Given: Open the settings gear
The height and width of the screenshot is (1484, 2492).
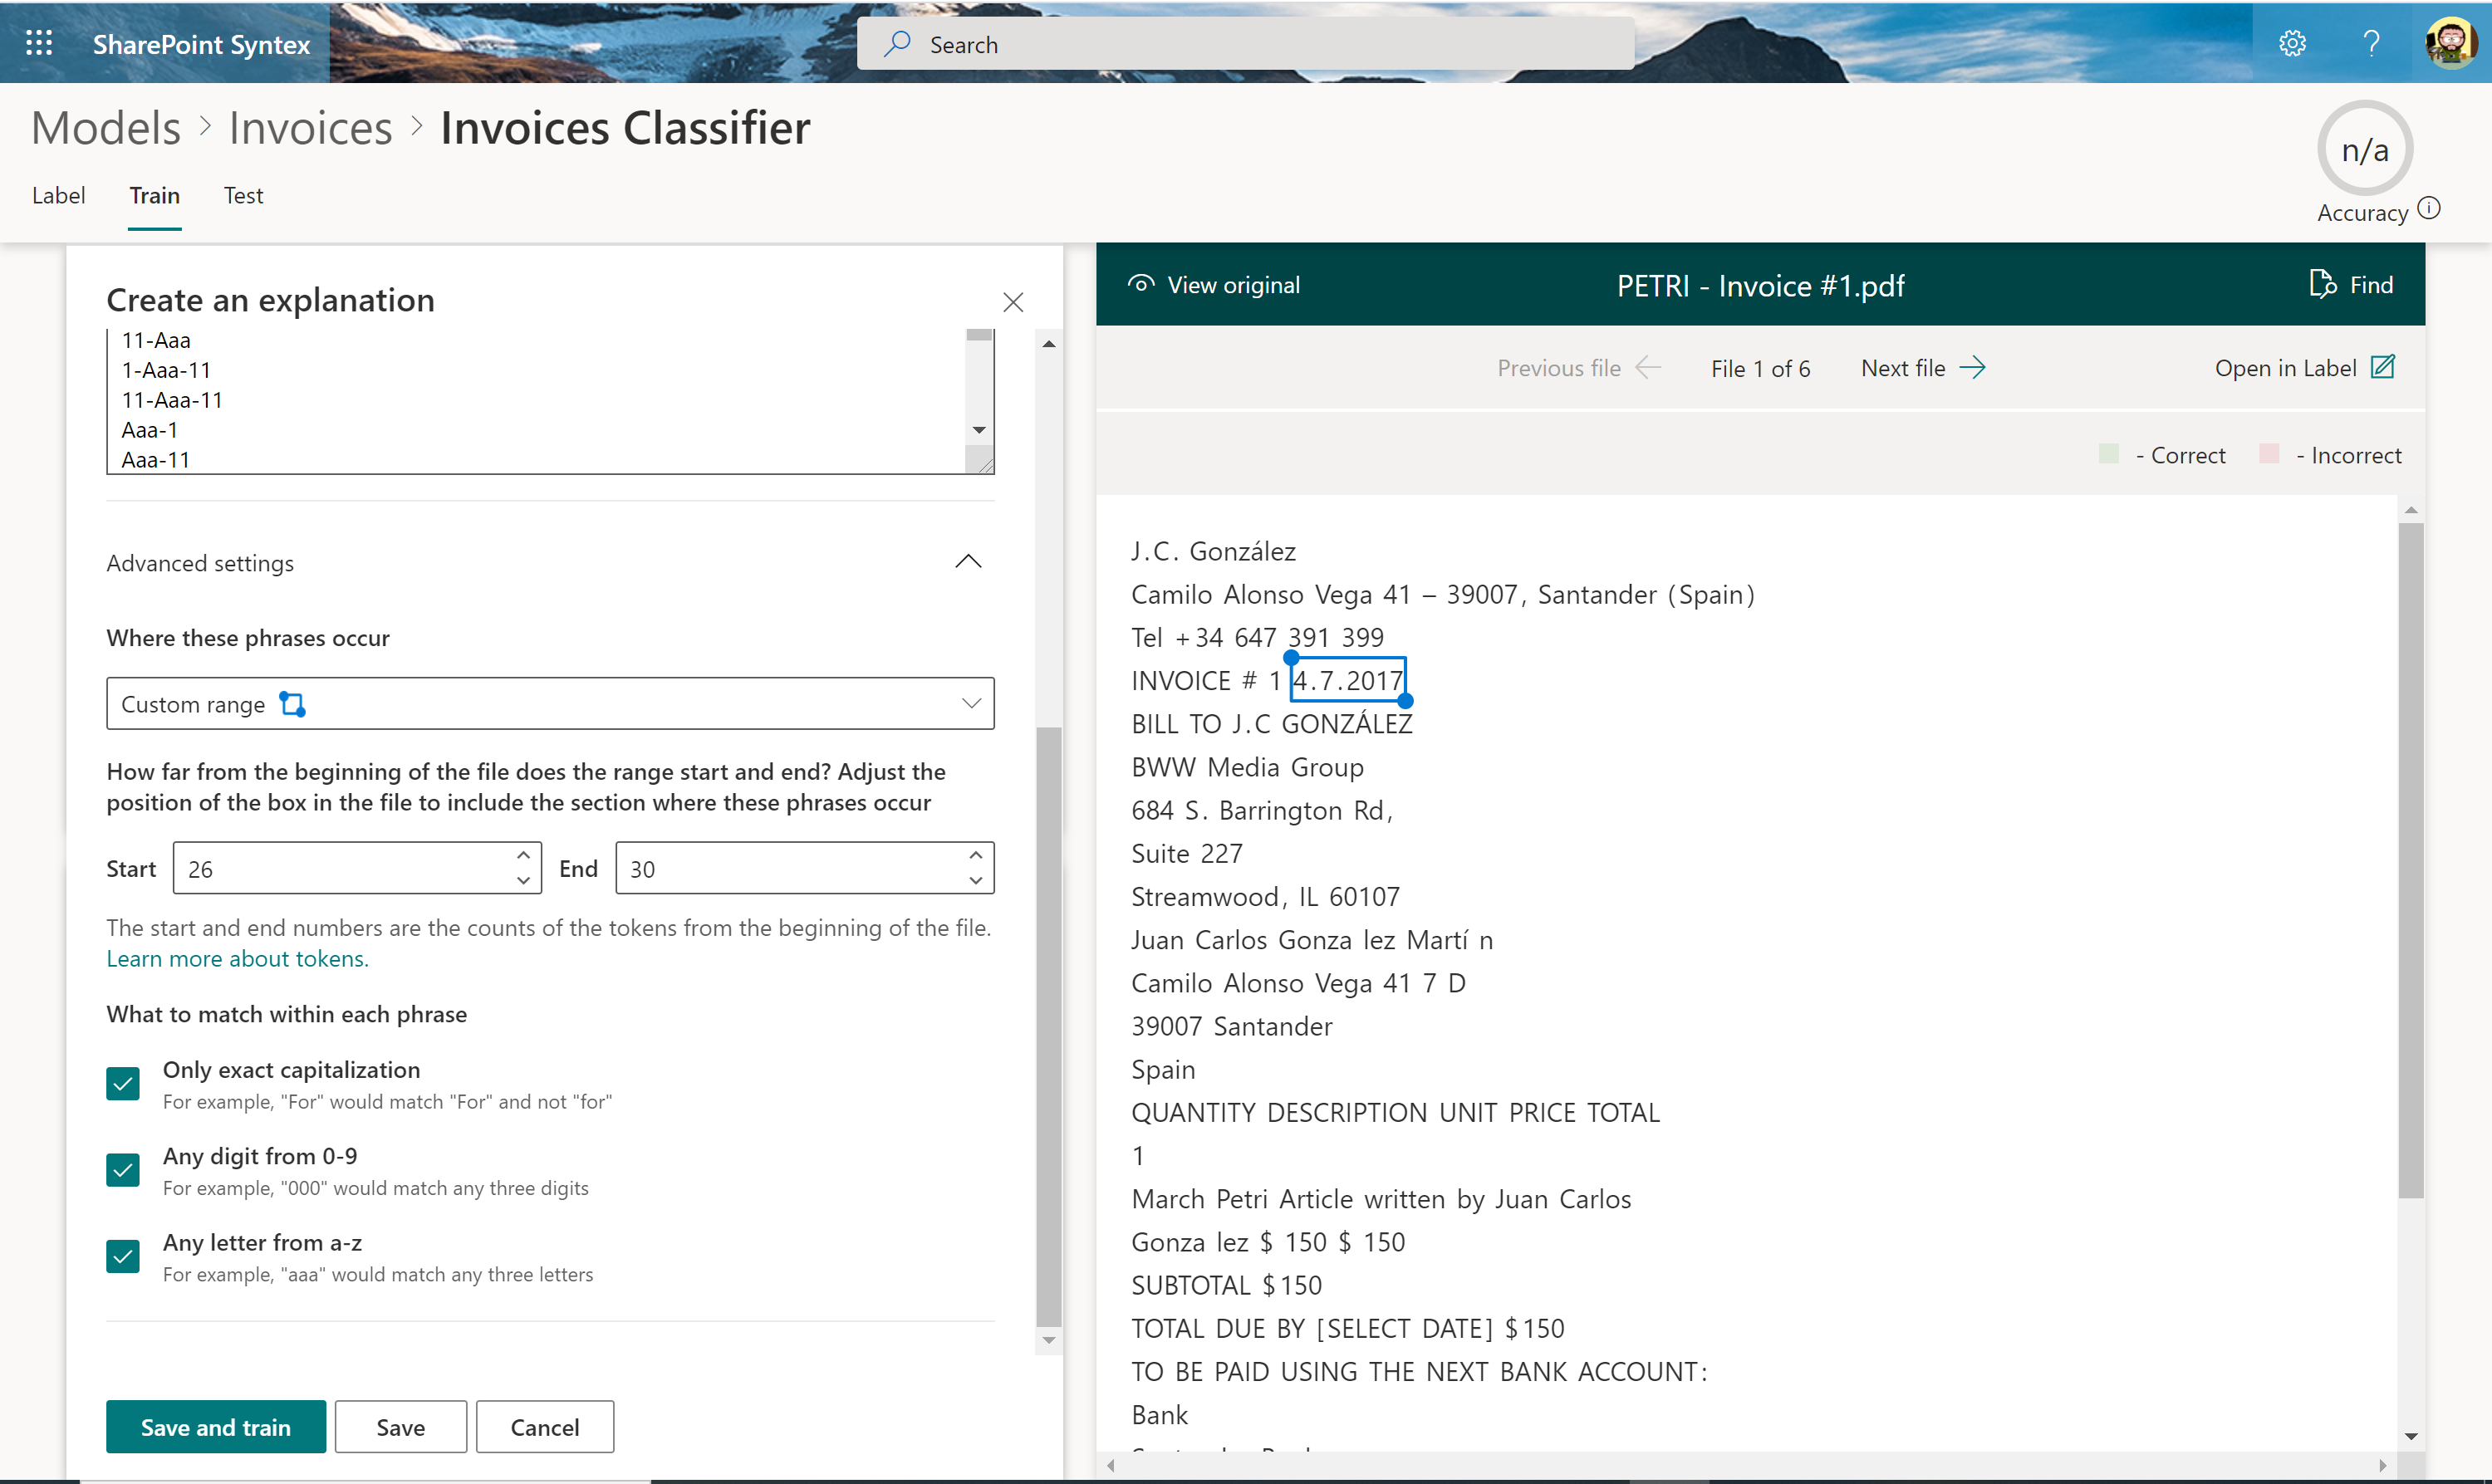Looking at the screenshot, I should click(2293, 43).
